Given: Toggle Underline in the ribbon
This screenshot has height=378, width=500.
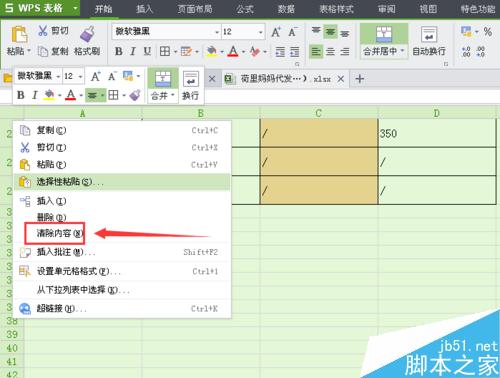Looking at the screenshot, I should click(x=147, y=51).
